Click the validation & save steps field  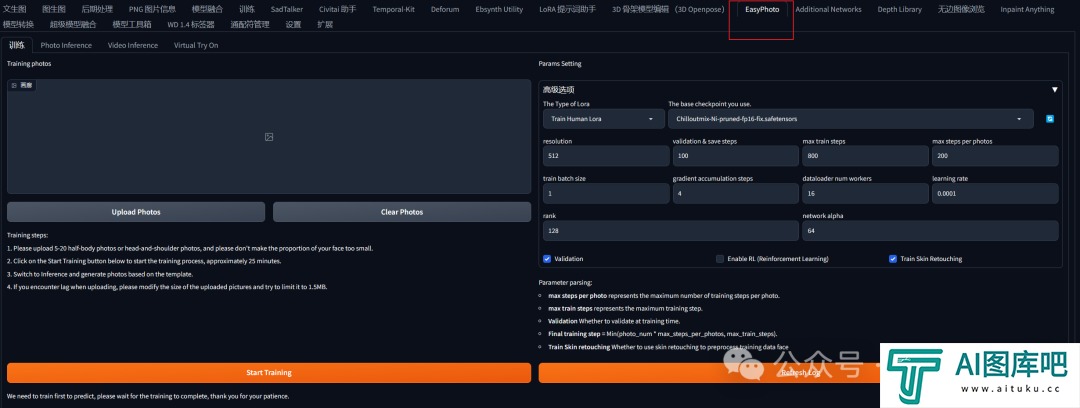coord(736,156)
